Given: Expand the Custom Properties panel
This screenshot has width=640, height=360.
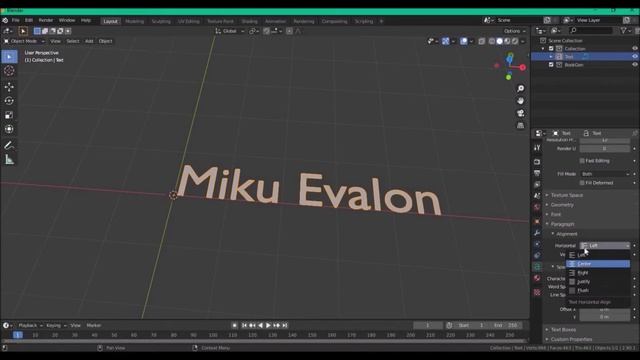Looking at the screenshot, I should pyautogui.click(x=571, y=339).
